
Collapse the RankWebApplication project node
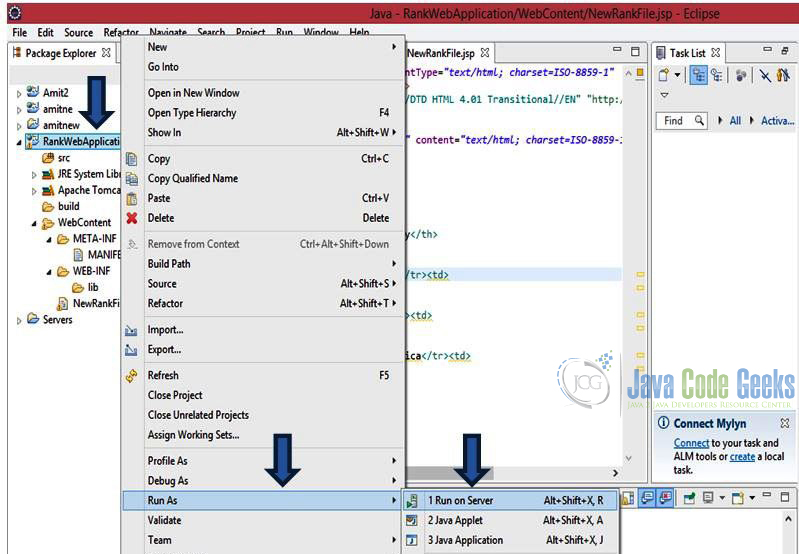[x=19, y=142]
